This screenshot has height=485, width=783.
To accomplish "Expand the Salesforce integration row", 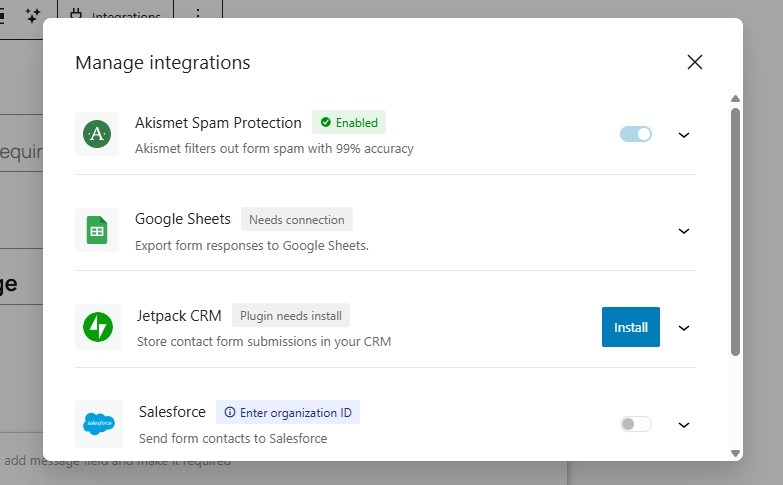I will (x=684, y=425).
